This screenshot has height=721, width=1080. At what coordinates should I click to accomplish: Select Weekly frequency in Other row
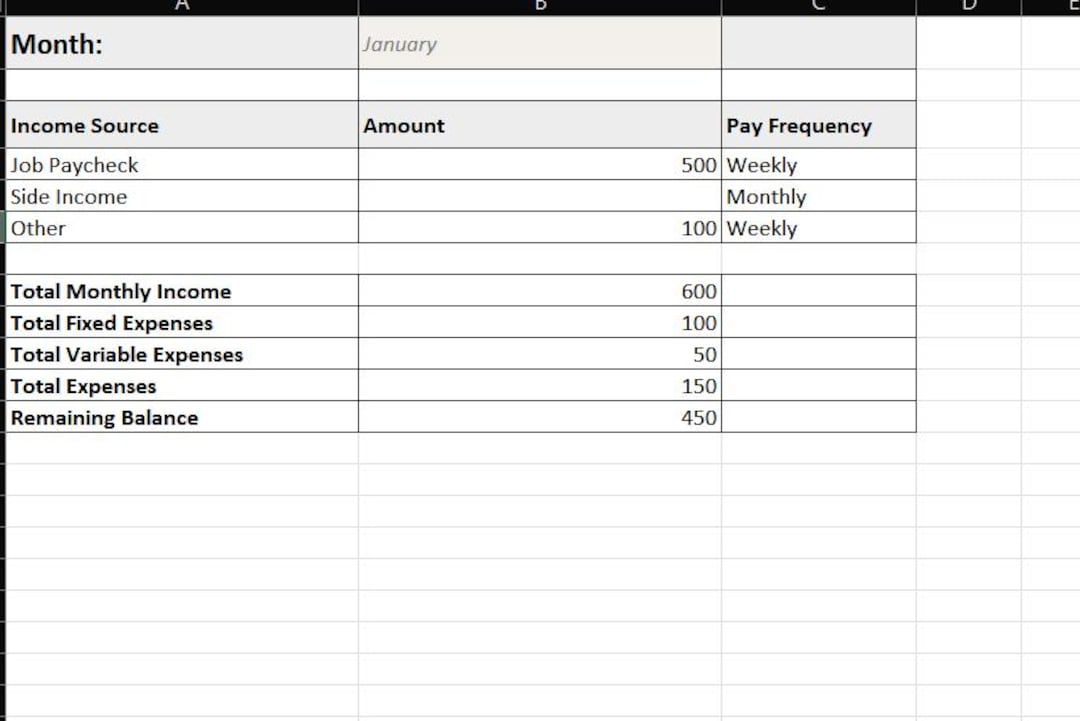tap(819, 227)
